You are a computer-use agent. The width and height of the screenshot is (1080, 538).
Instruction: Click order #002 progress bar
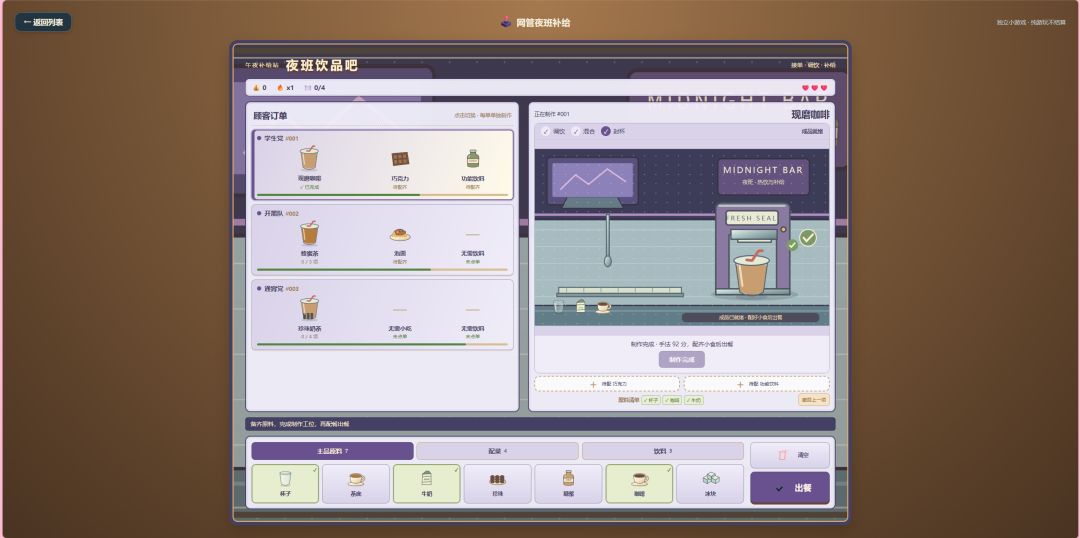[382, 269]
